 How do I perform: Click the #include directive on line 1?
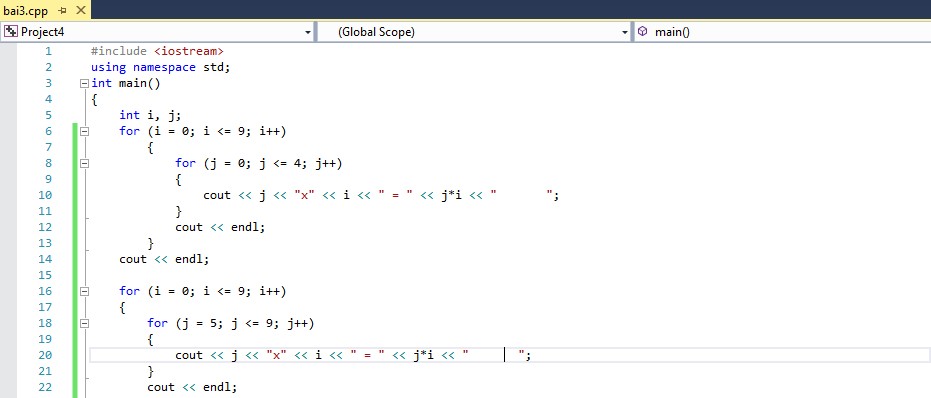pos(119,51)
